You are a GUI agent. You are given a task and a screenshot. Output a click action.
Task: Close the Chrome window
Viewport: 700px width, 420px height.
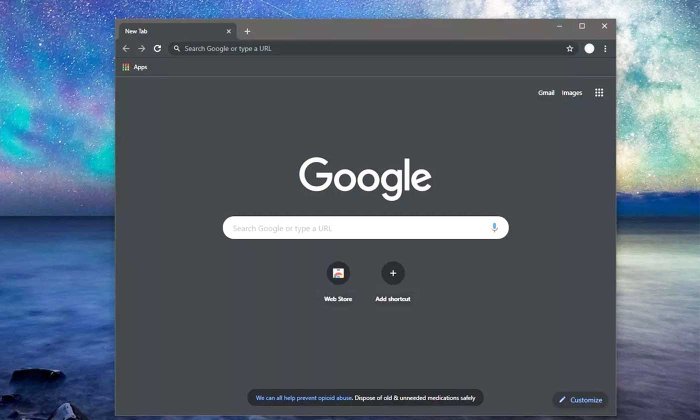tap(604, 26)
